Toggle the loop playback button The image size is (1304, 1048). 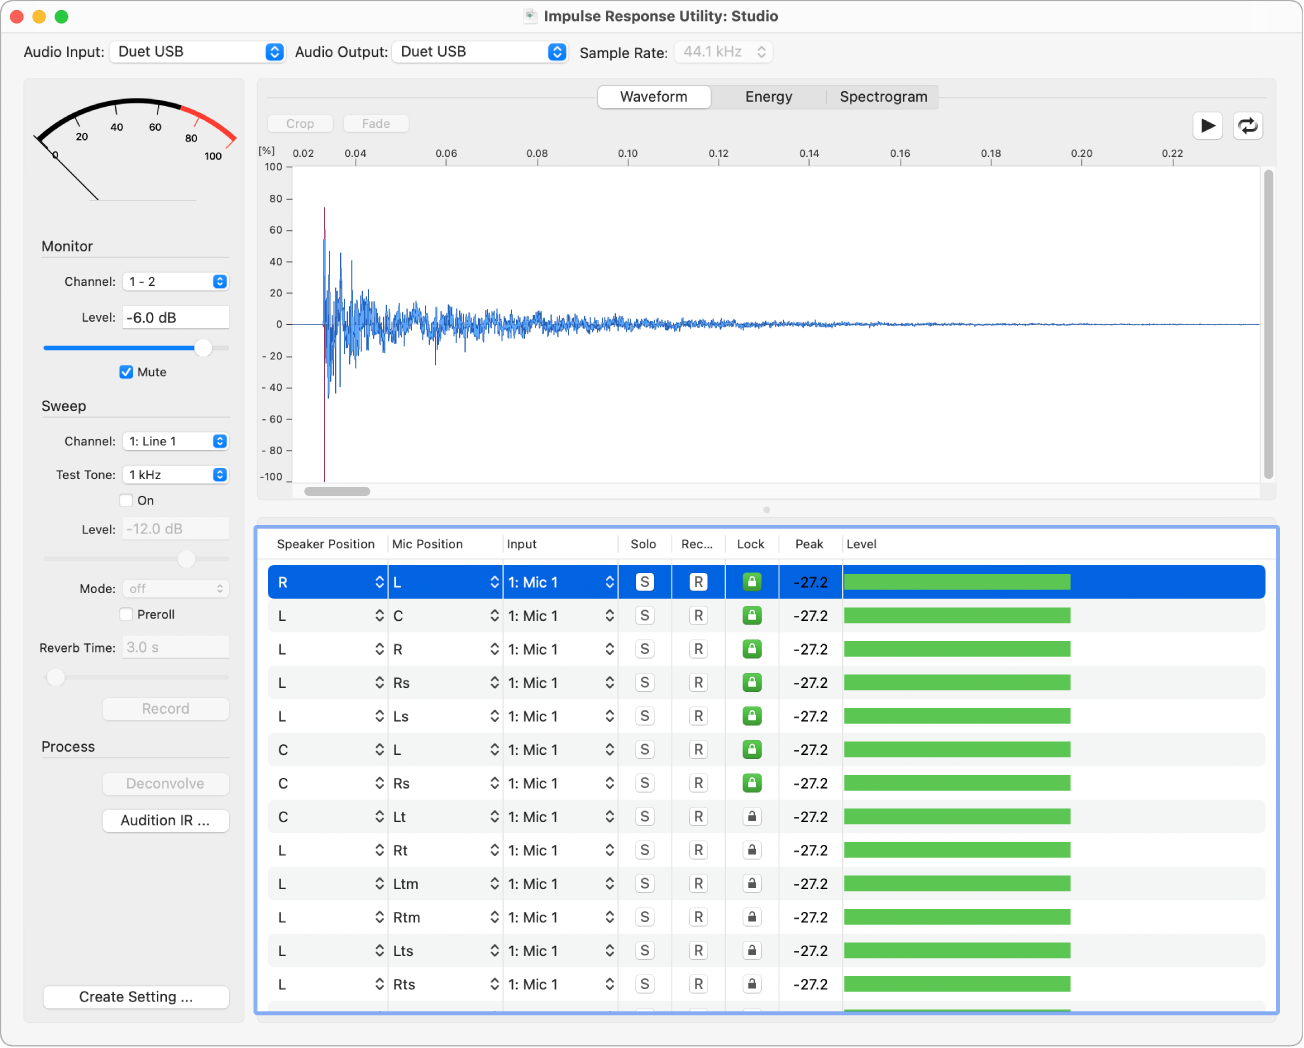click(x=1247, y=126)
